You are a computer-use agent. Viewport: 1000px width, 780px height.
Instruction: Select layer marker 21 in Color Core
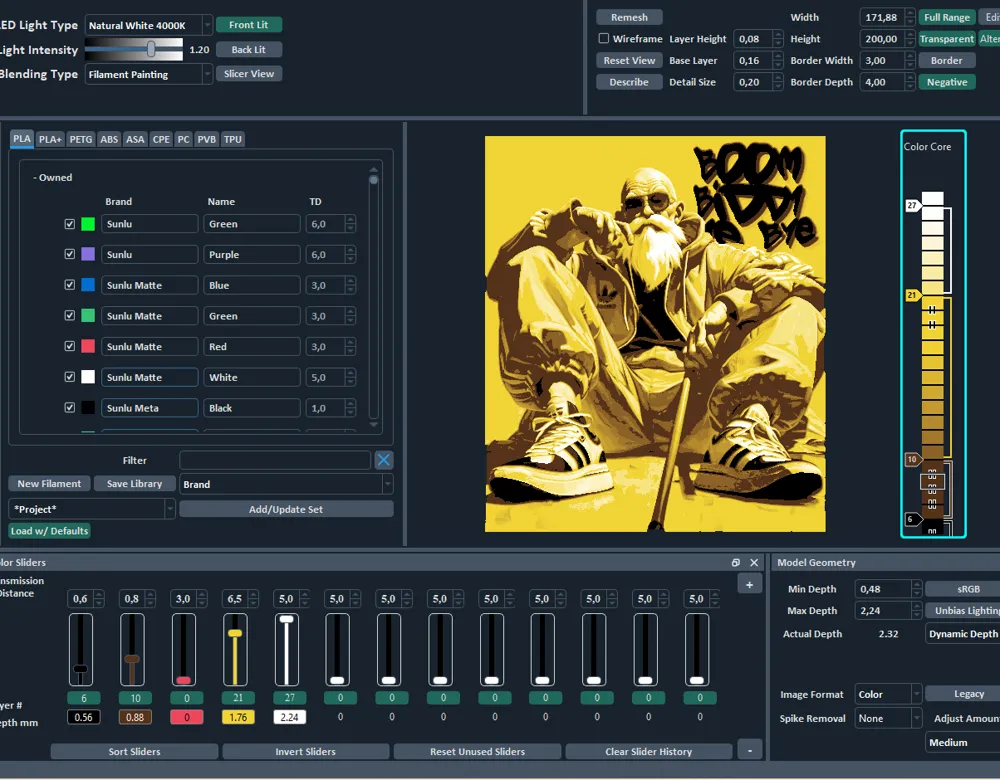tap(912, 295)
